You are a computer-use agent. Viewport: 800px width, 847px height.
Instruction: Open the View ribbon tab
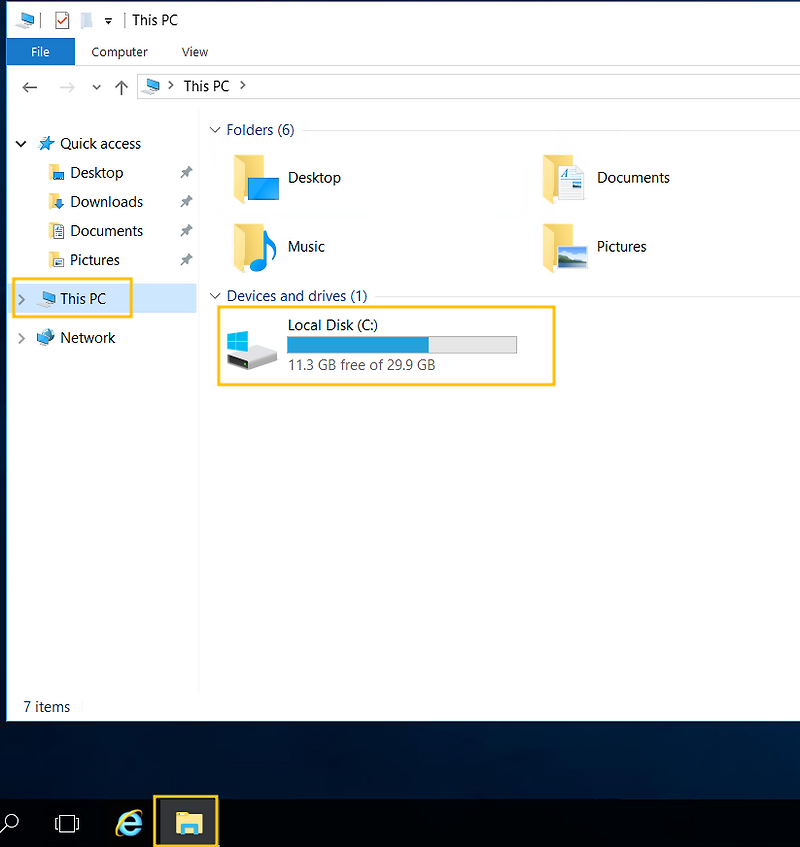click(x=194, y=52)
